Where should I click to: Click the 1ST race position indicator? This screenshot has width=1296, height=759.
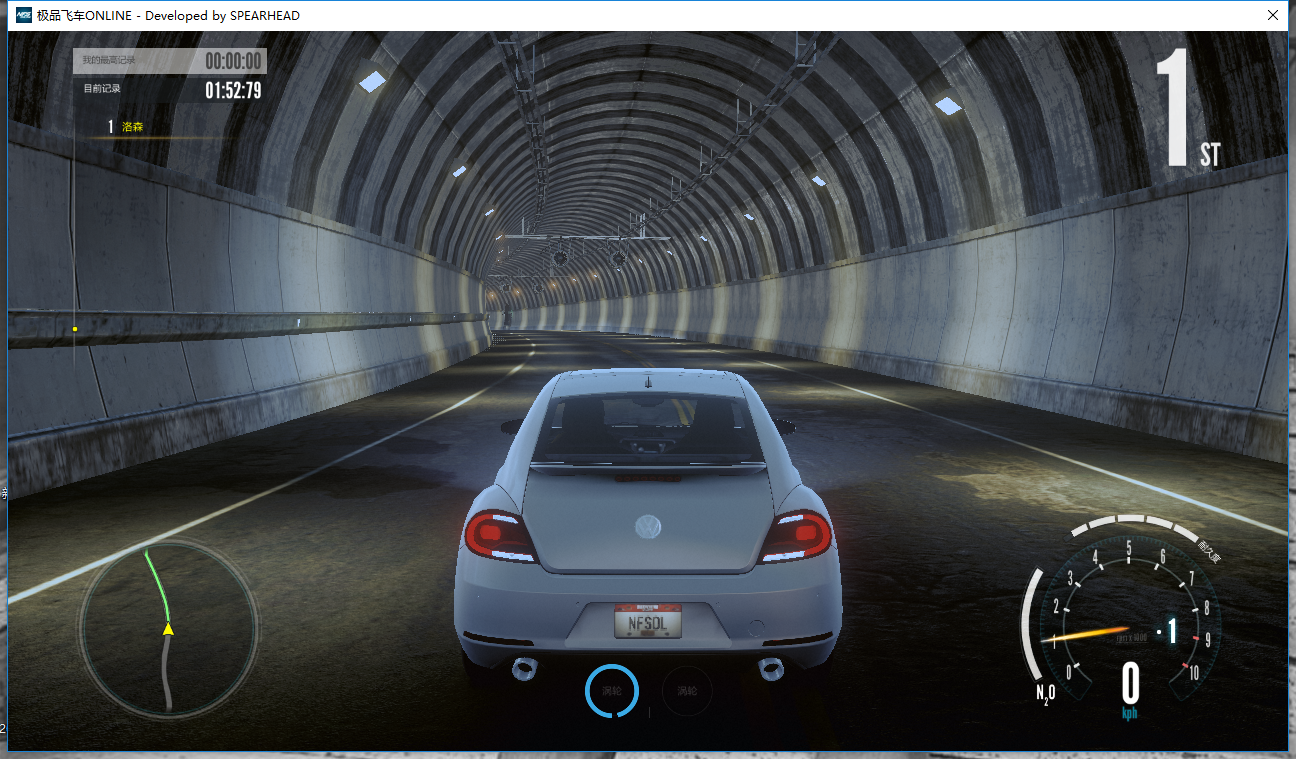(x=1188, y=105)
